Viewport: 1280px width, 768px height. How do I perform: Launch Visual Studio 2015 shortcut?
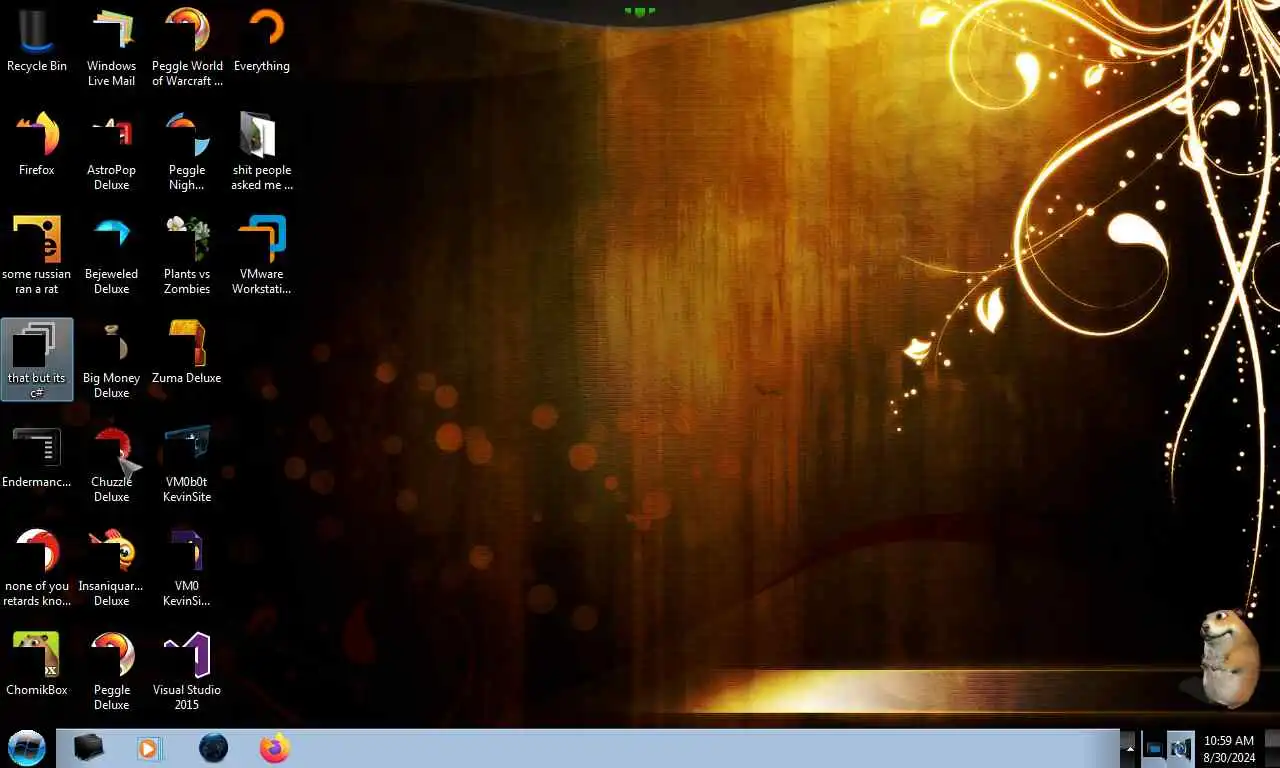click(187, 672)
